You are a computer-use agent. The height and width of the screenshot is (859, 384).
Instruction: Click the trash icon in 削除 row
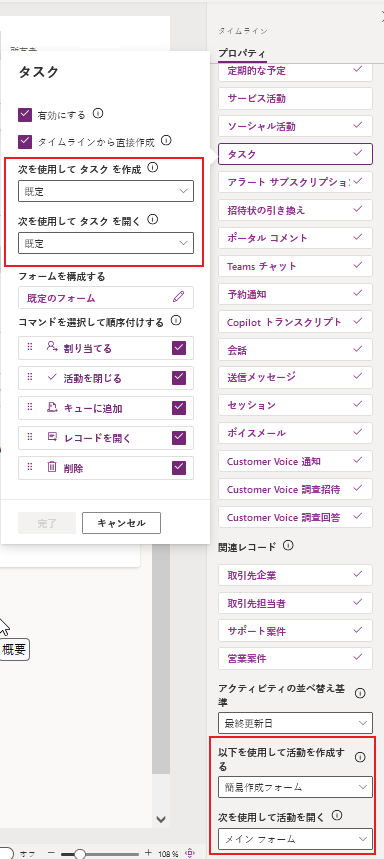[53, 467]
